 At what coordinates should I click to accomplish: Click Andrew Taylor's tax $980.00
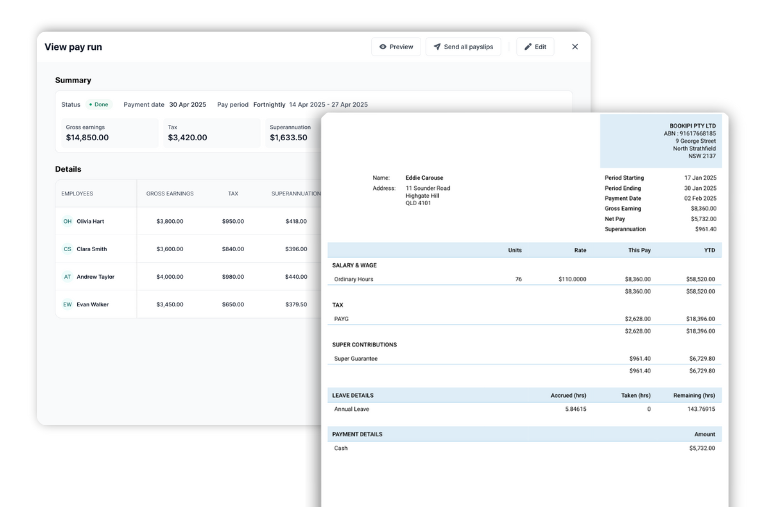pyautogui.click(x=233, y=277)
